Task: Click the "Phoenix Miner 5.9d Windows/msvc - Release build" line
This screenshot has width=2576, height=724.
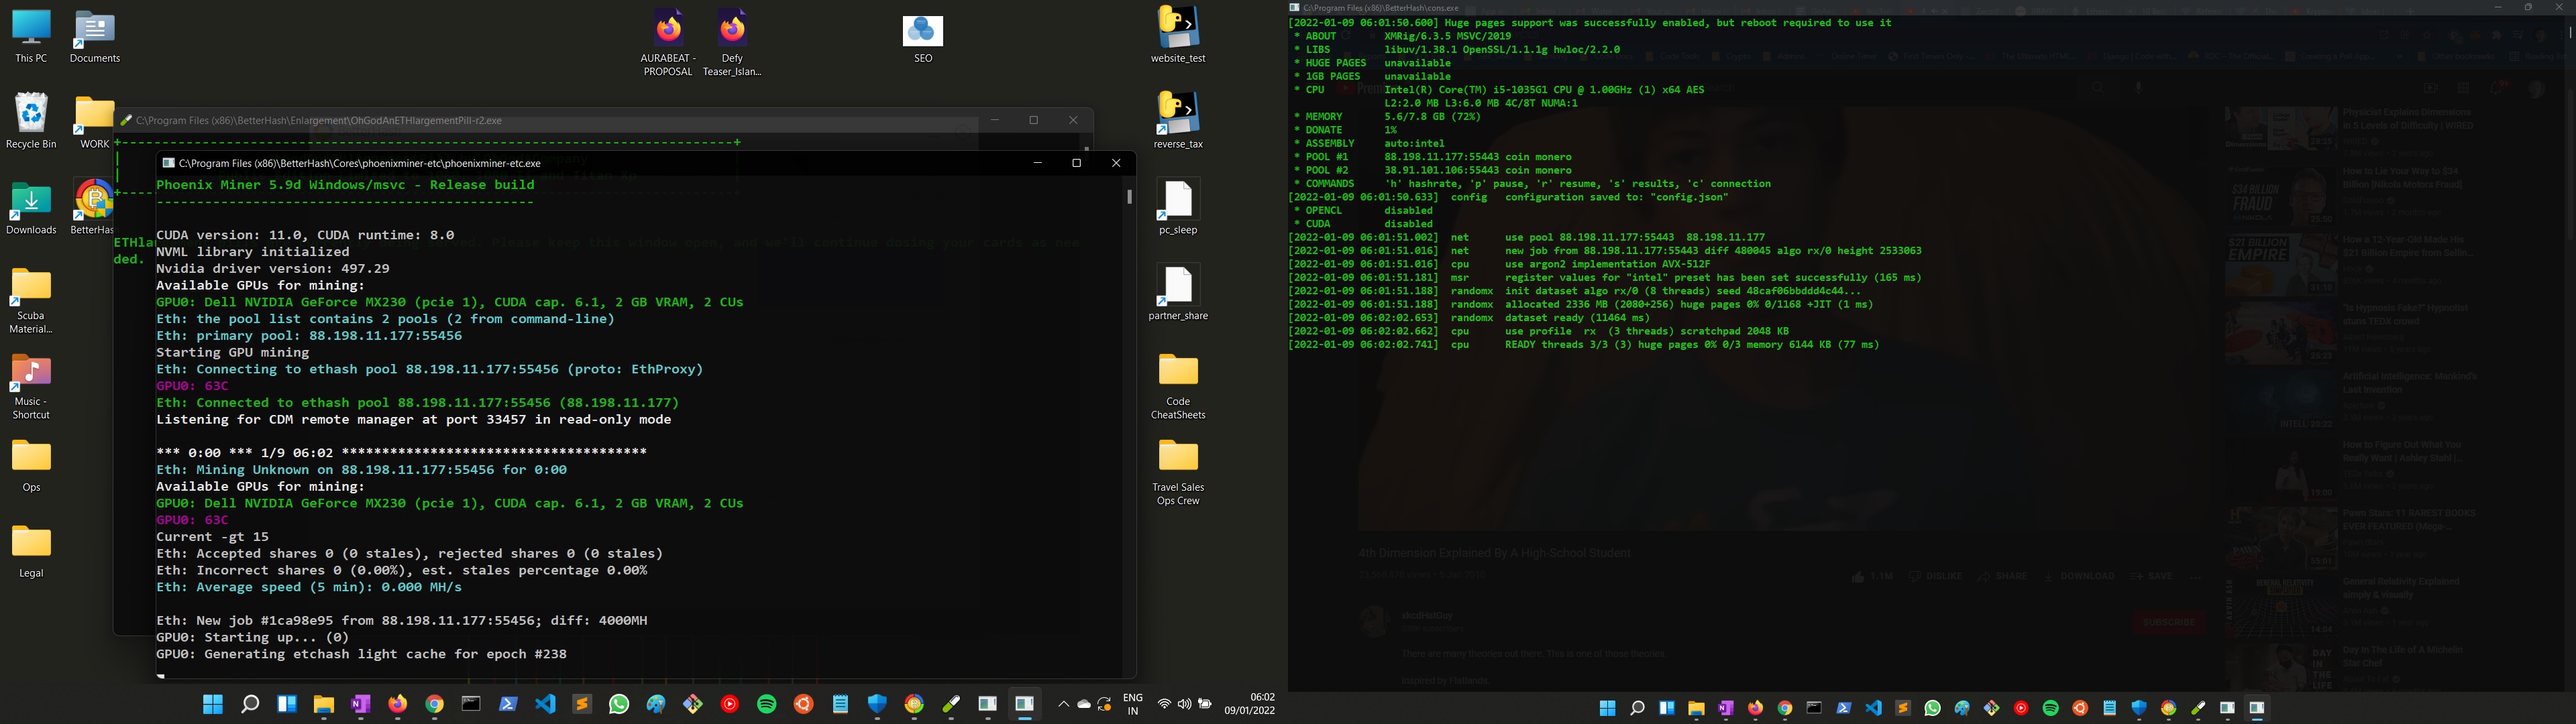Action: 346,185
